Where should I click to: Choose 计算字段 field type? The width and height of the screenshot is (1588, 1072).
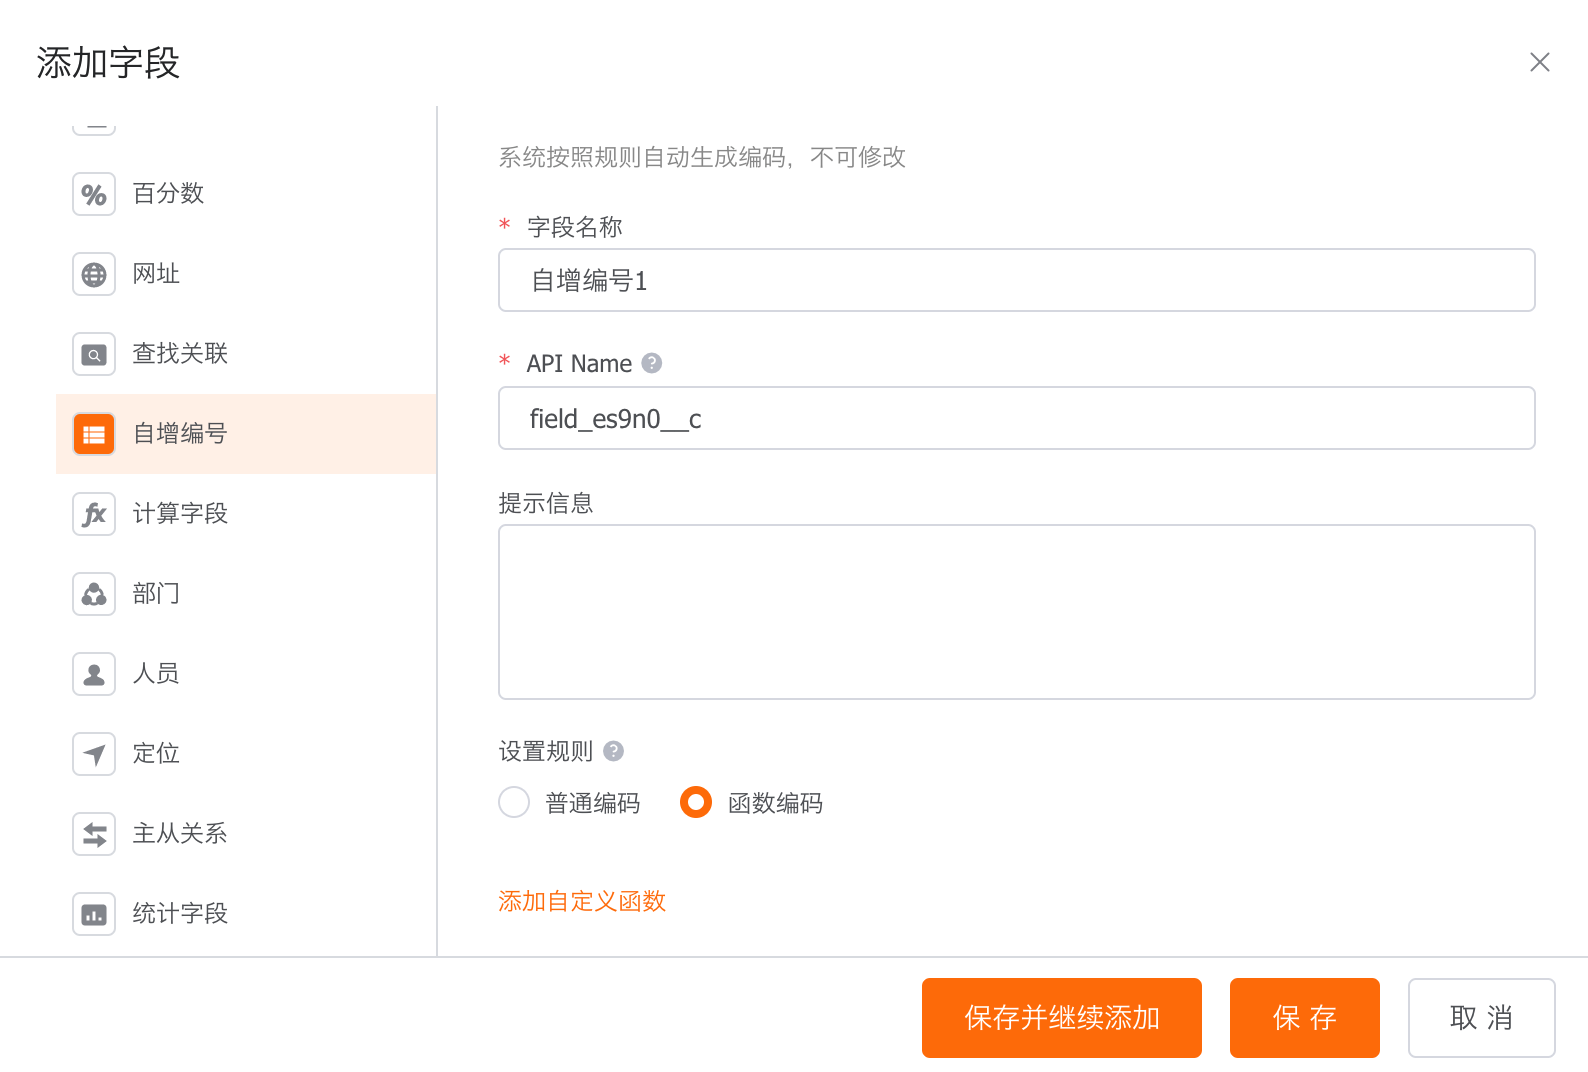[x=246, y=514]
